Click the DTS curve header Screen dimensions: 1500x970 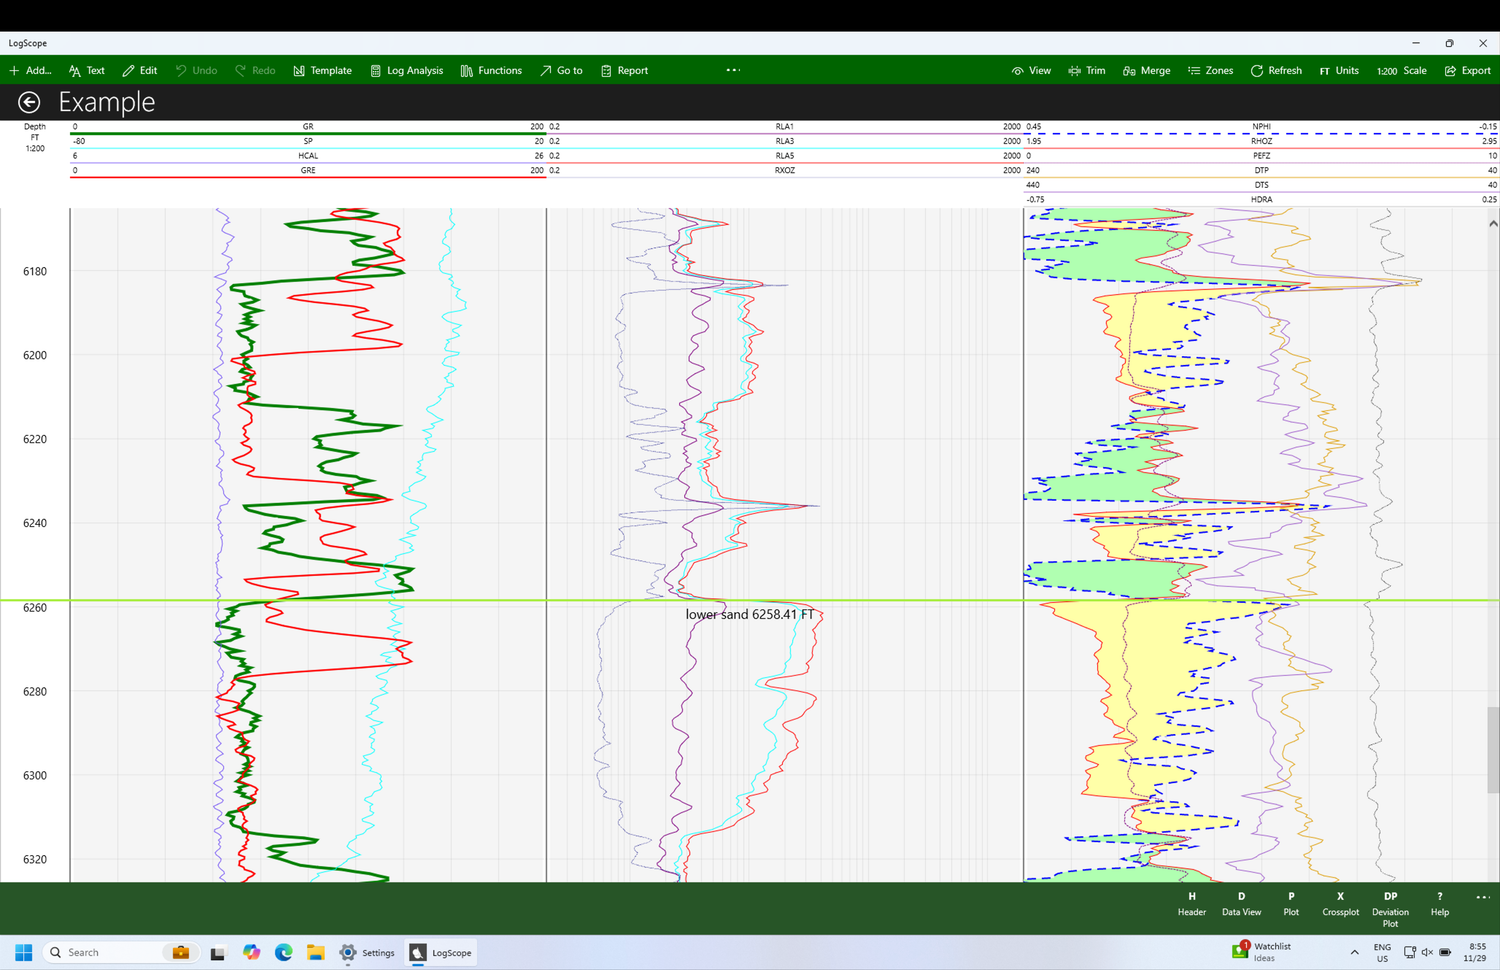pyautogui.click(x=1261, y=185)
